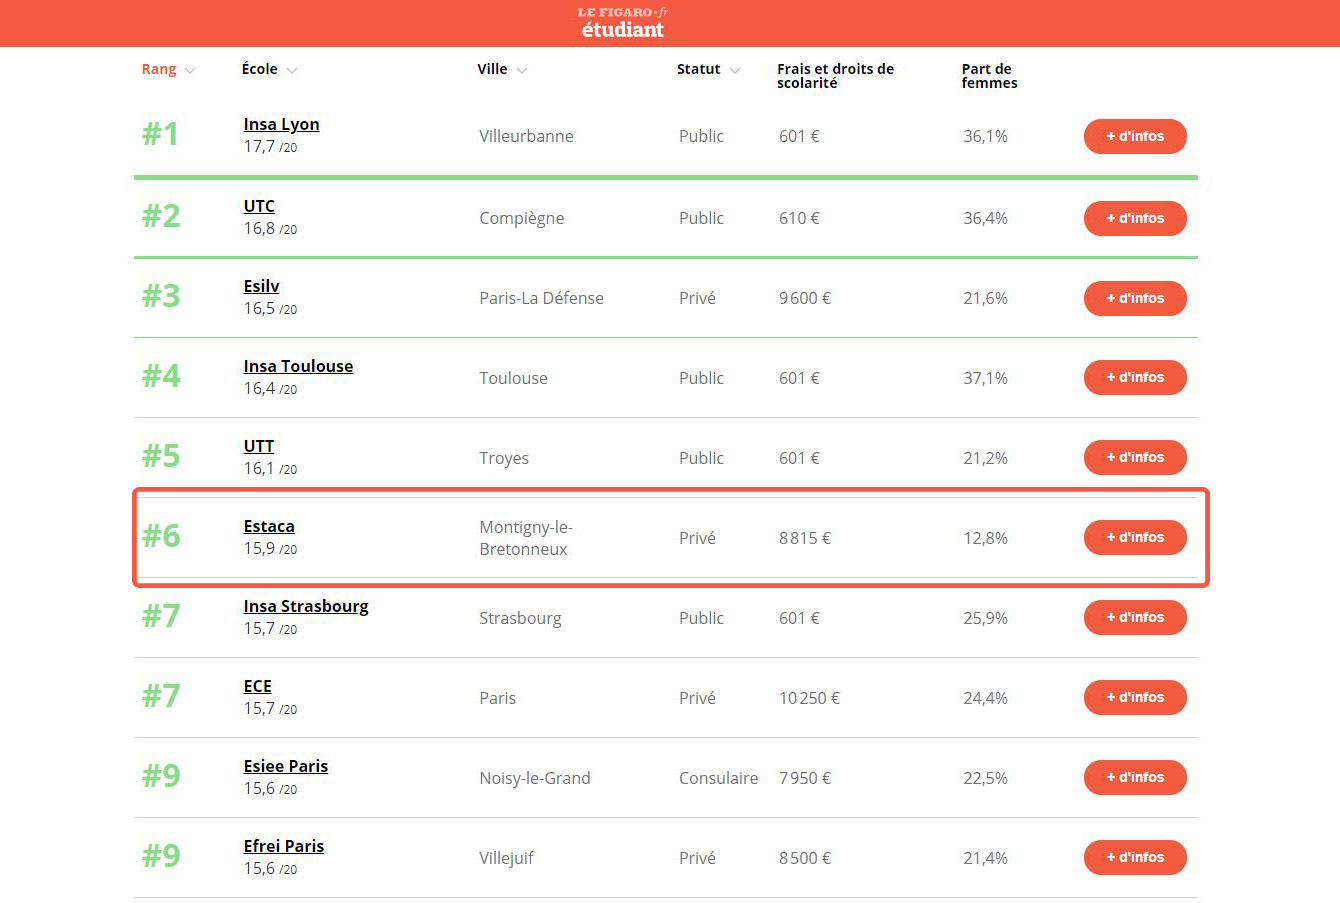Open the Estaca school link
This screenshot has width=1340, height=903.
(269, 526)
